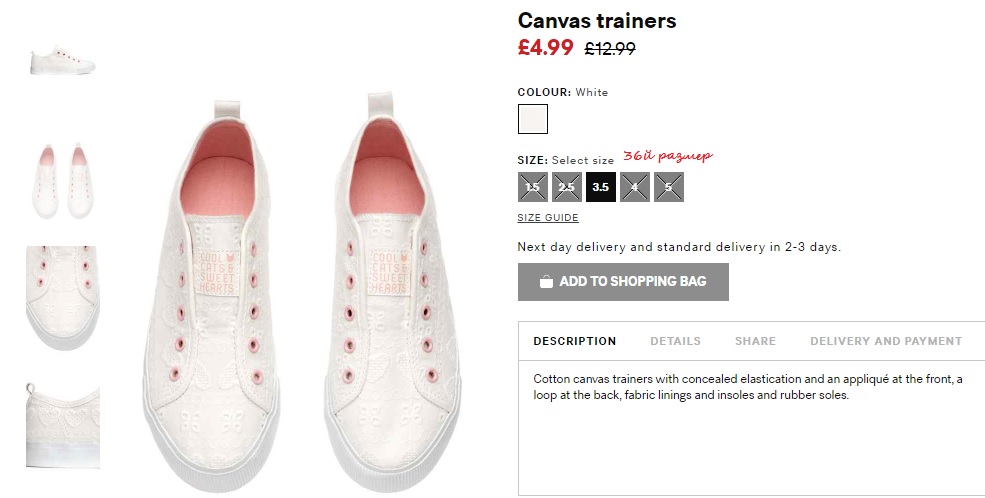The width and height of the screenshot is (985, 498).
Task: Click the shopping bag icon on button
Action: 546,282
